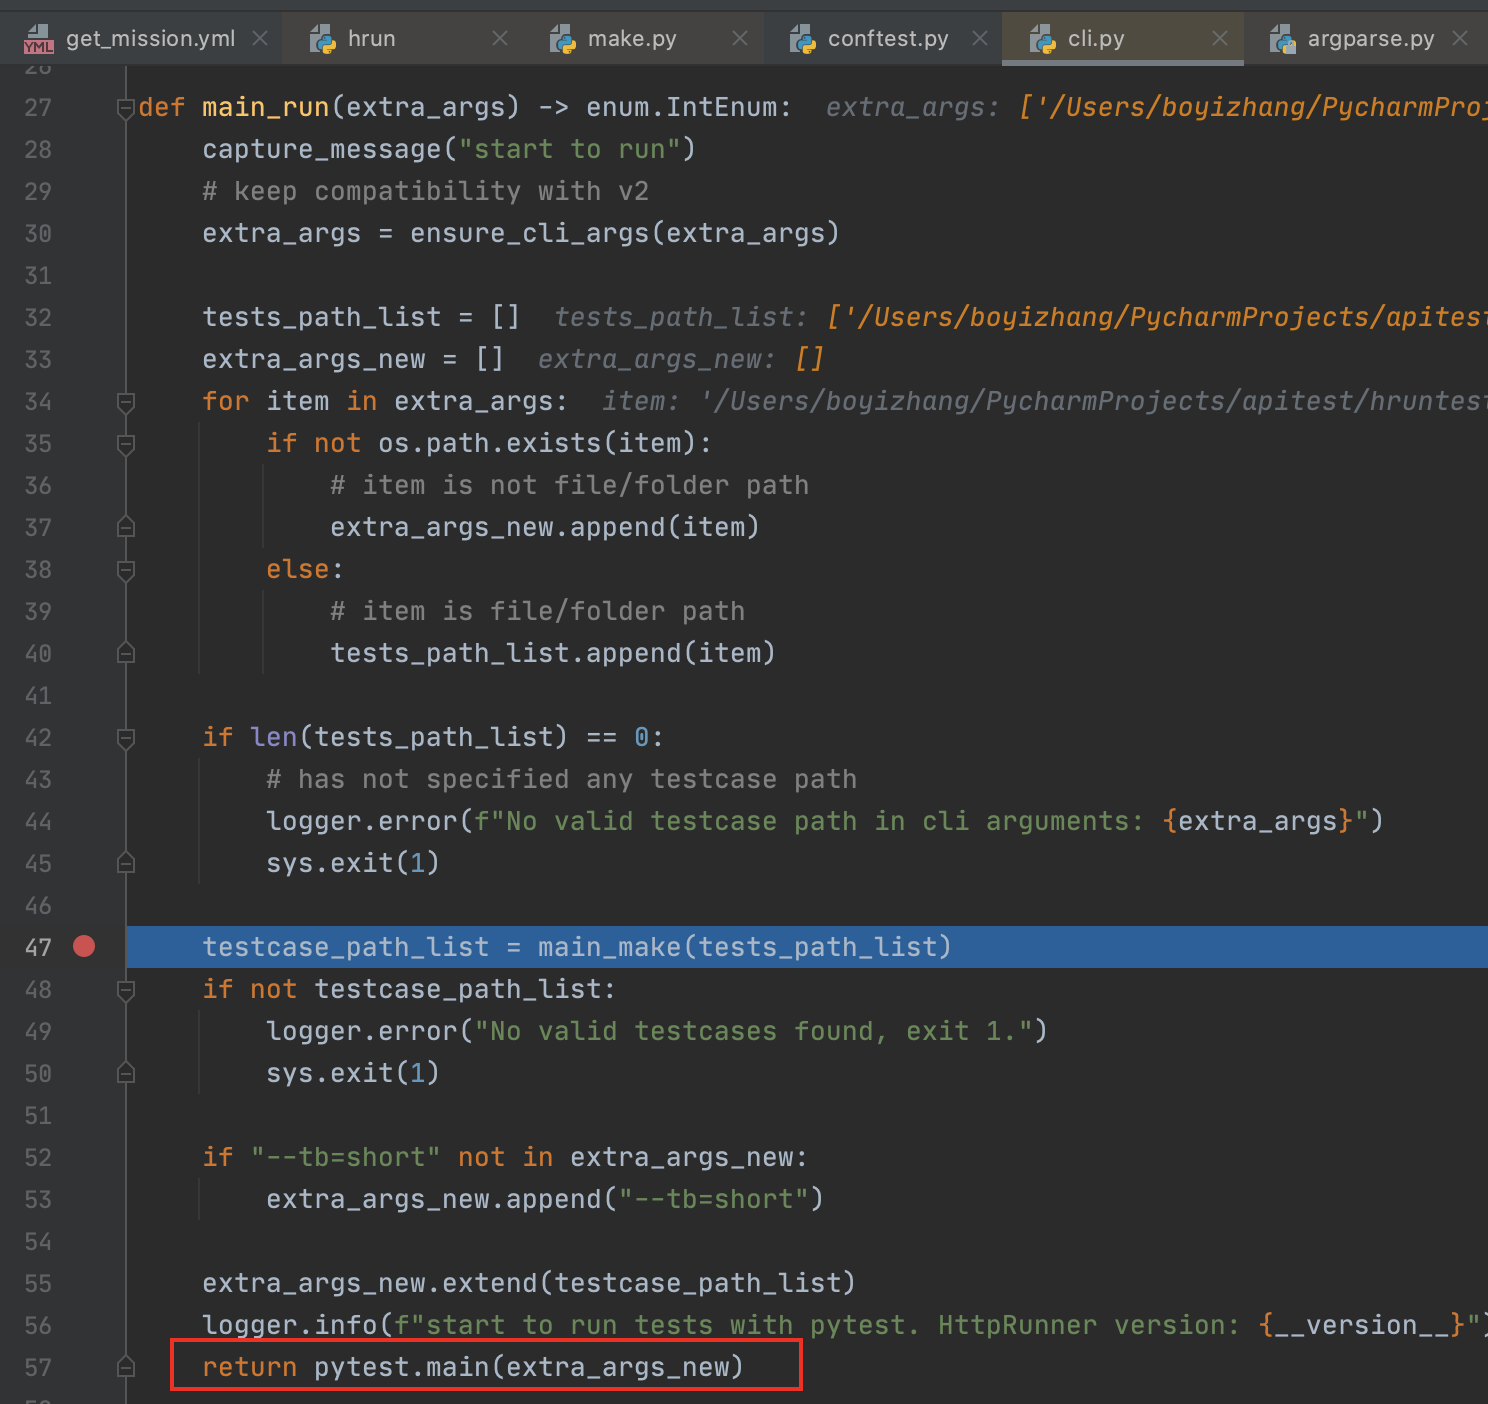Click extra_args_new.append on line 53
This screenshot has height=1404, width=1488.
point(434,1199)
